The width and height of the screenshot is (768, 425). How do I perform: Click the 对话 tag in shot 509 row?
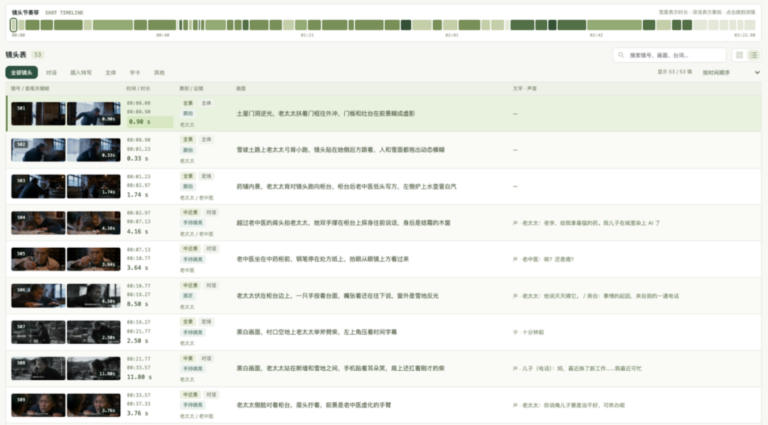pyautogui.click(x=211, y=395)
